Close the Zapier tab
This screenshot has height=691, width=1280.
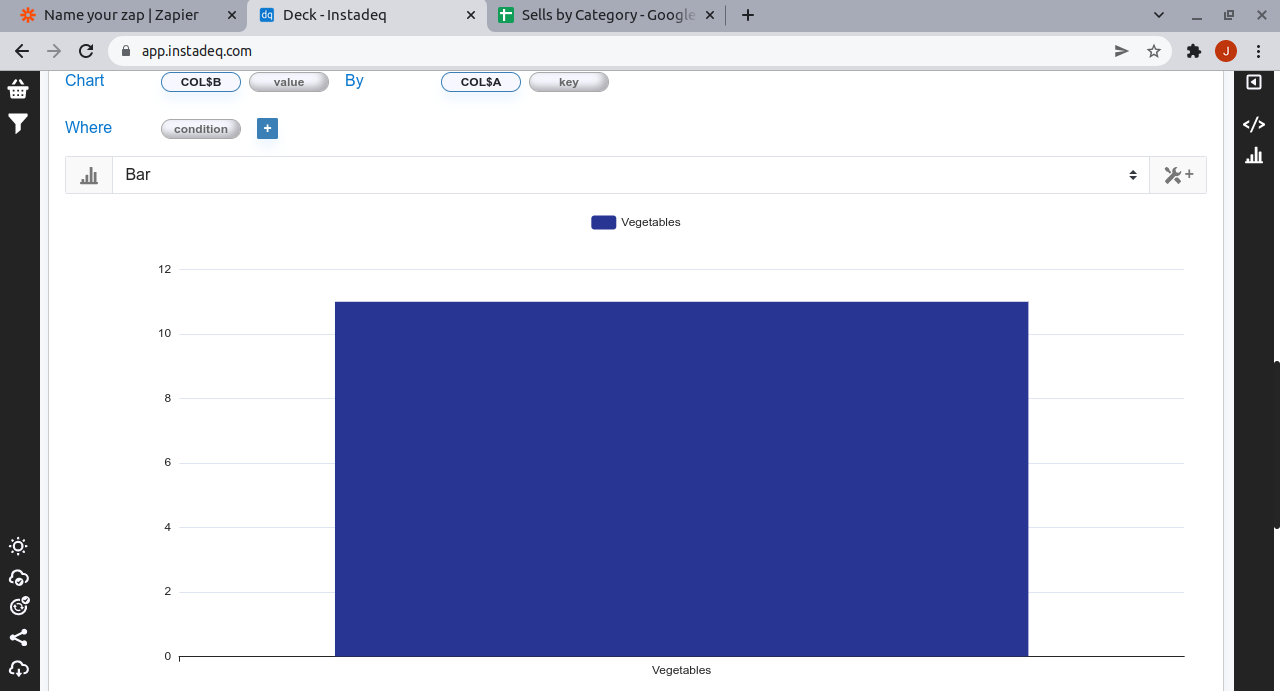pos(232,15)
